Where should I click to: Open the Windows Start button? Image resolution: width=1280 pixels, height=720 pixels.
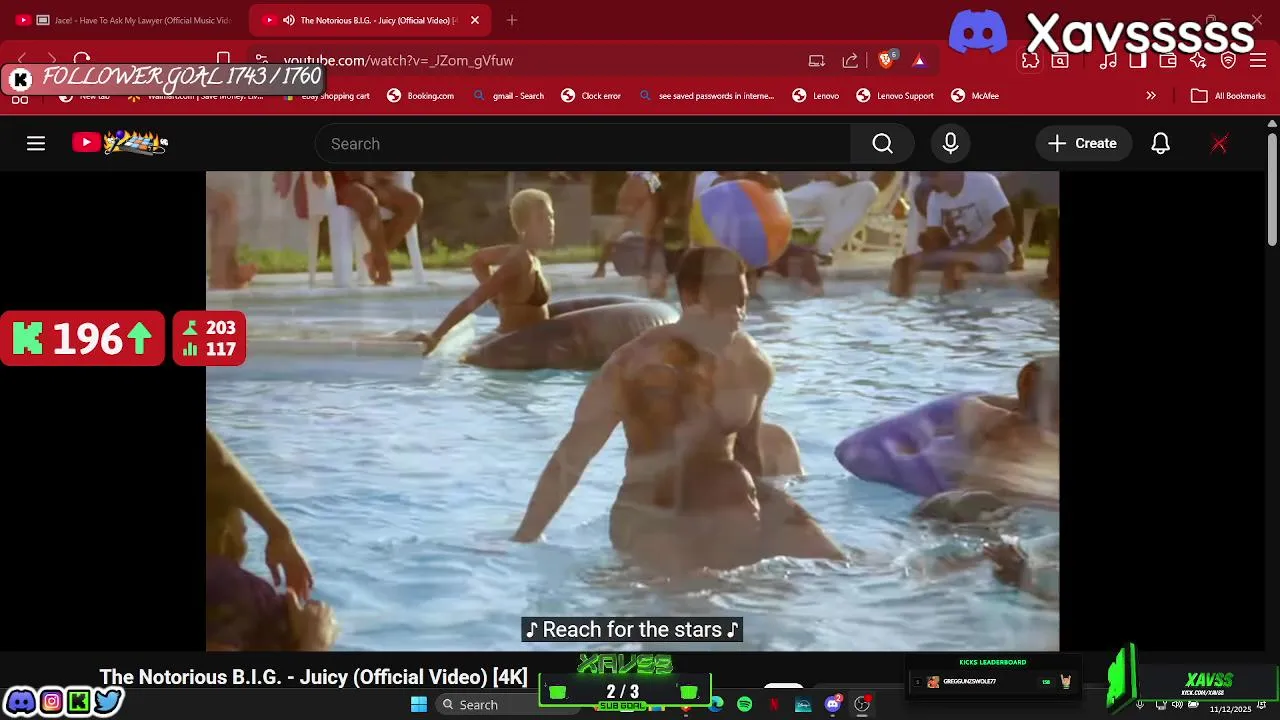[419, 704]
